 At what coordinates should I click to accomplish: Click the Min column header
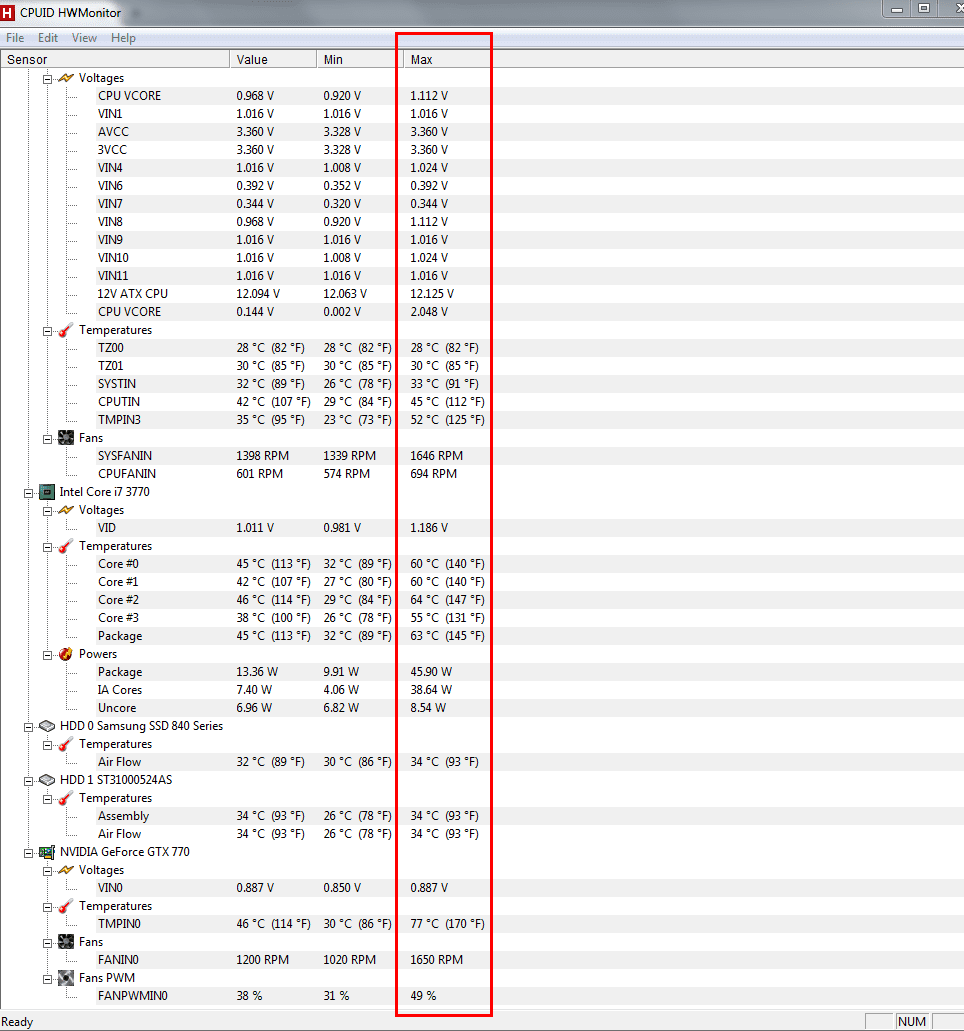[359, 59]
